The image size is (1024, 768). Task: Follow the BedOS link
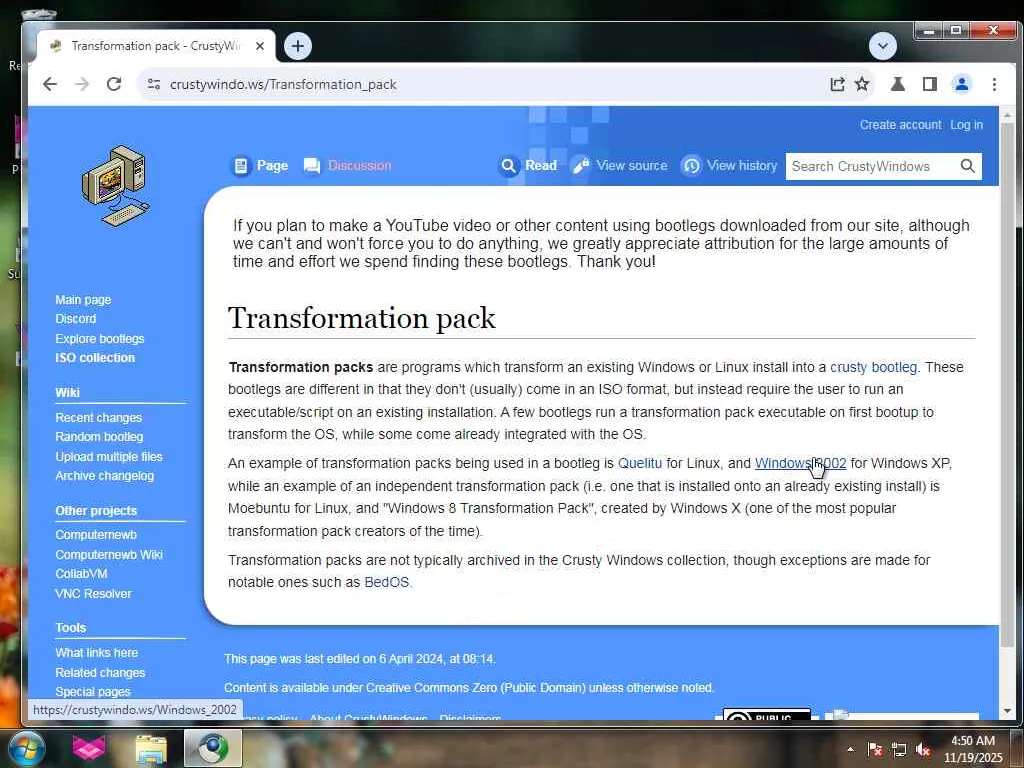point(387,582)
